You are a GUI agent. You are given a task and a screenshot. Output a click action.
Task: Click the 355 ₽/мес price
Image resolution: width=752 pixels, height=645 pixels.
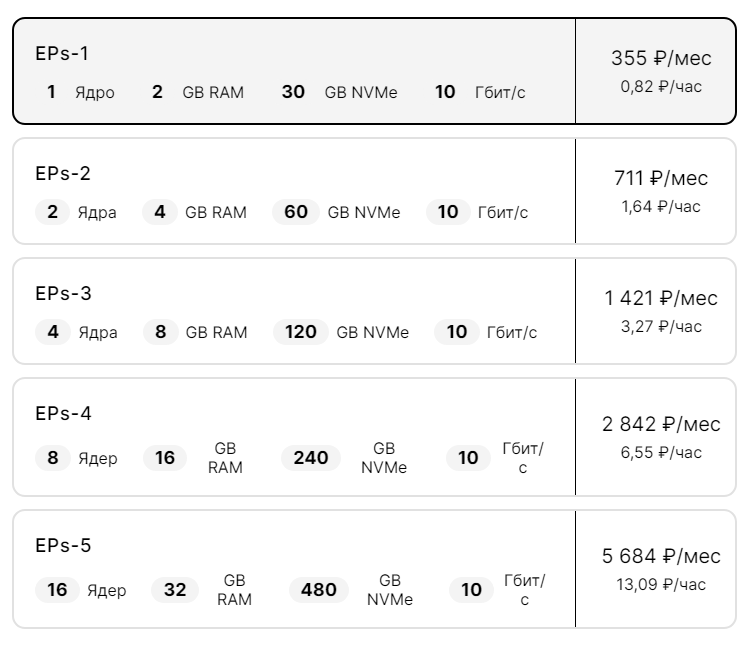point(661,58)
